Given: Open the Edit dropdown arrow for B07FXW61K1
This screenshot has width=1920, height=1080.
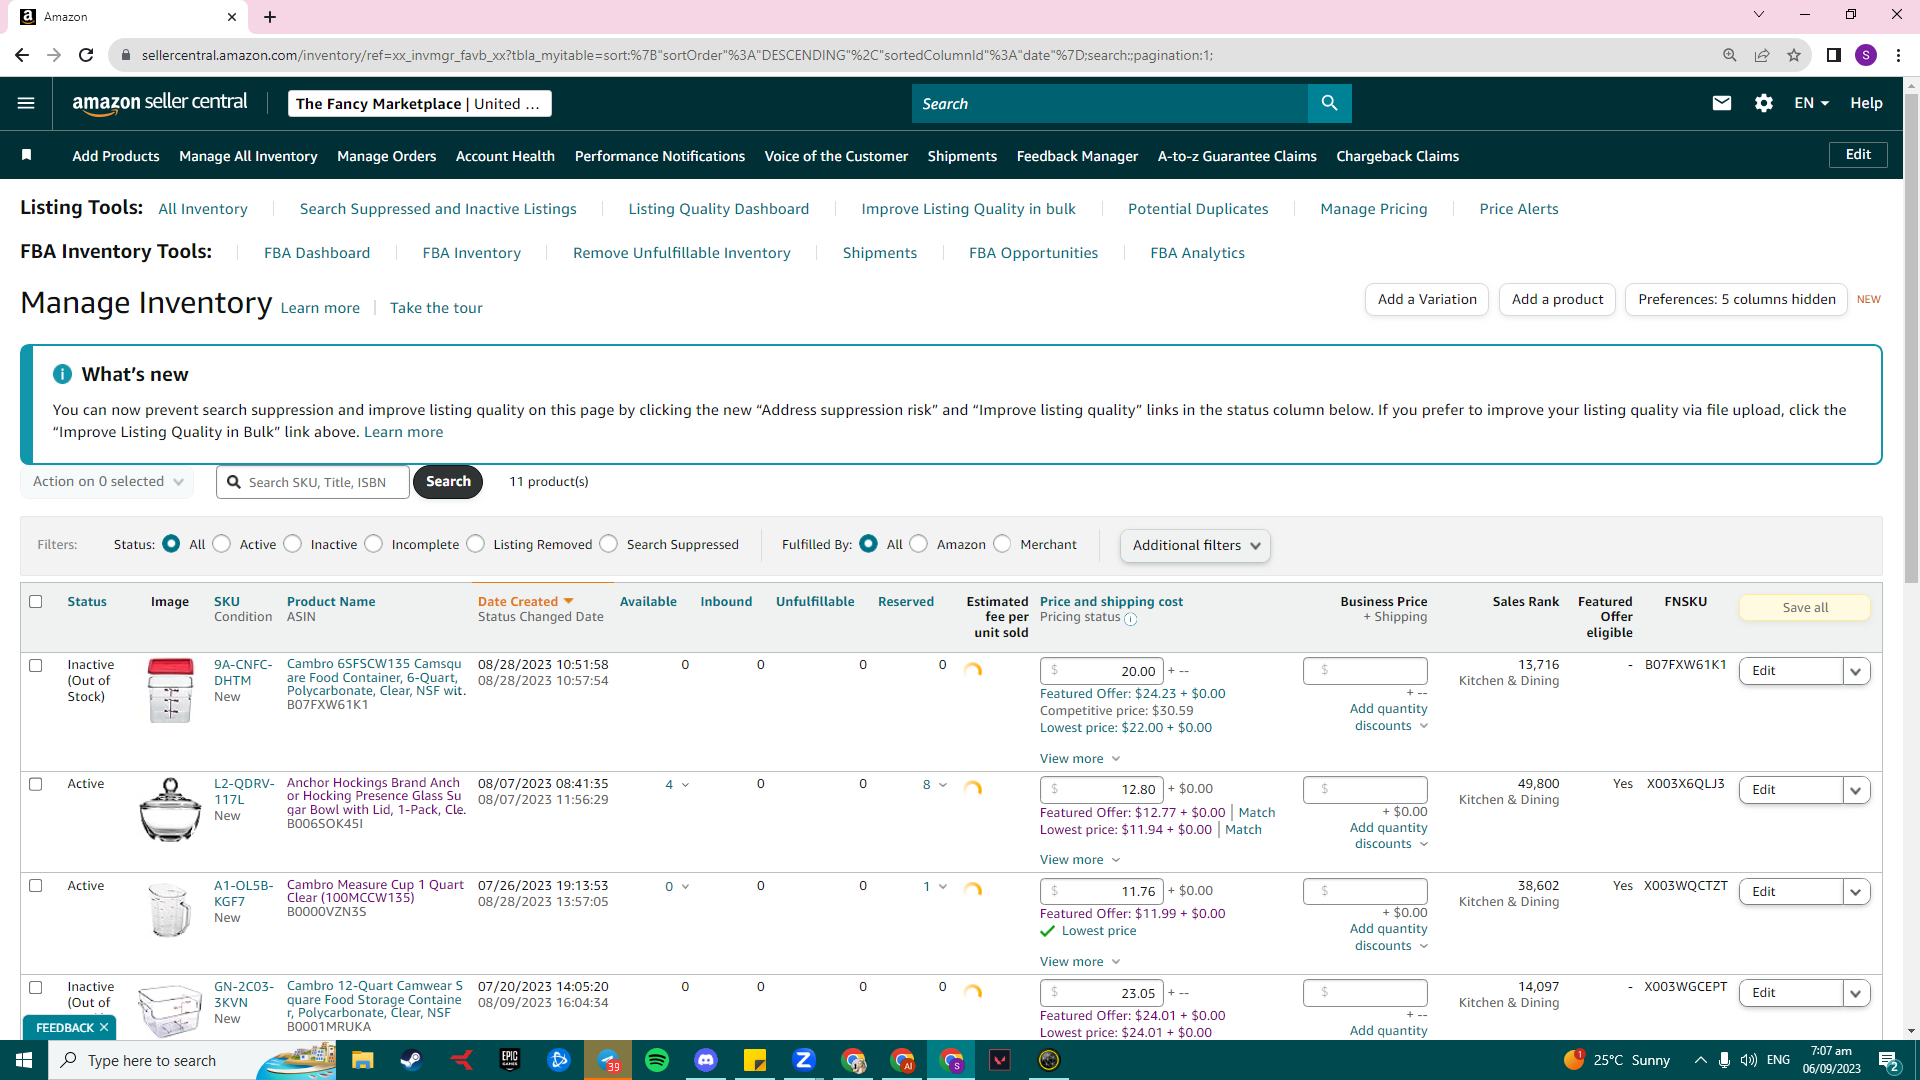Looking at the screenshot, I should click(x=1856, y=671).
